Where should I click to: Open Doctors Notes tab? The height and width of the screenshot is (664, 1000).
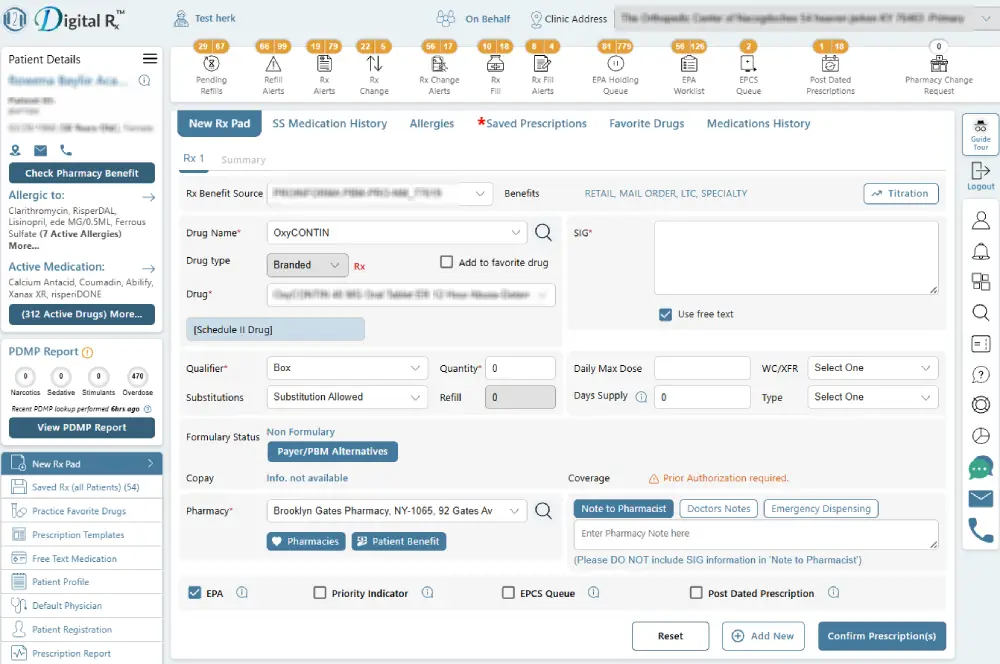pyautogui.click(x=719, y=508)
